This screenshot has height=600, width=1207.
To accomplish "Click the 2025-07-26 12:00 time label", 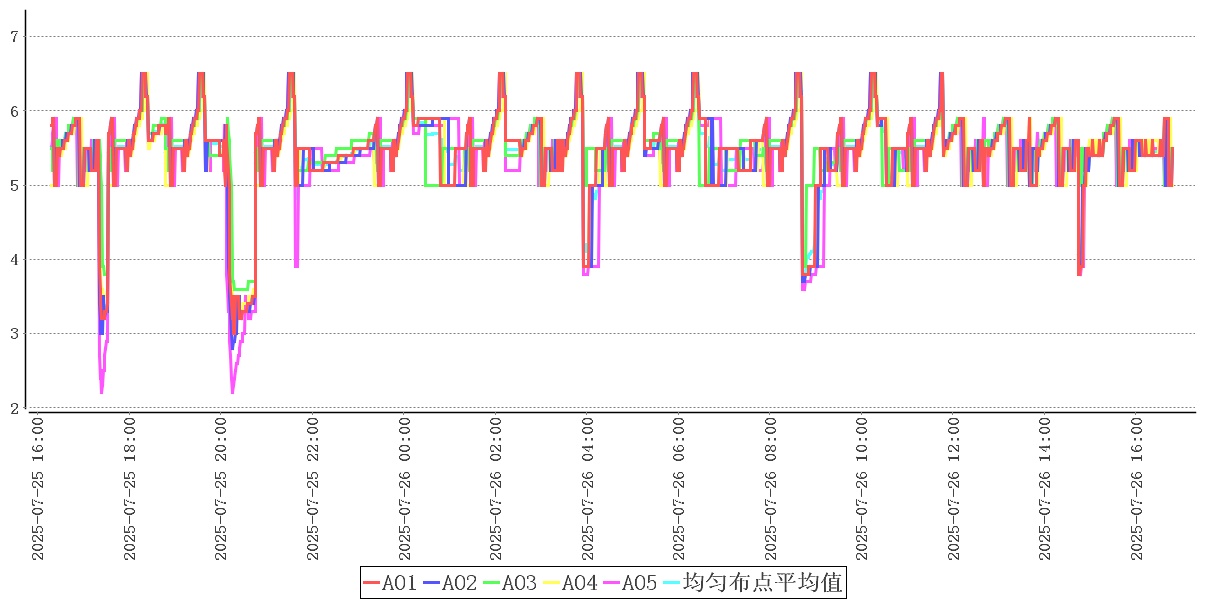I will click(x=954, y=490).
